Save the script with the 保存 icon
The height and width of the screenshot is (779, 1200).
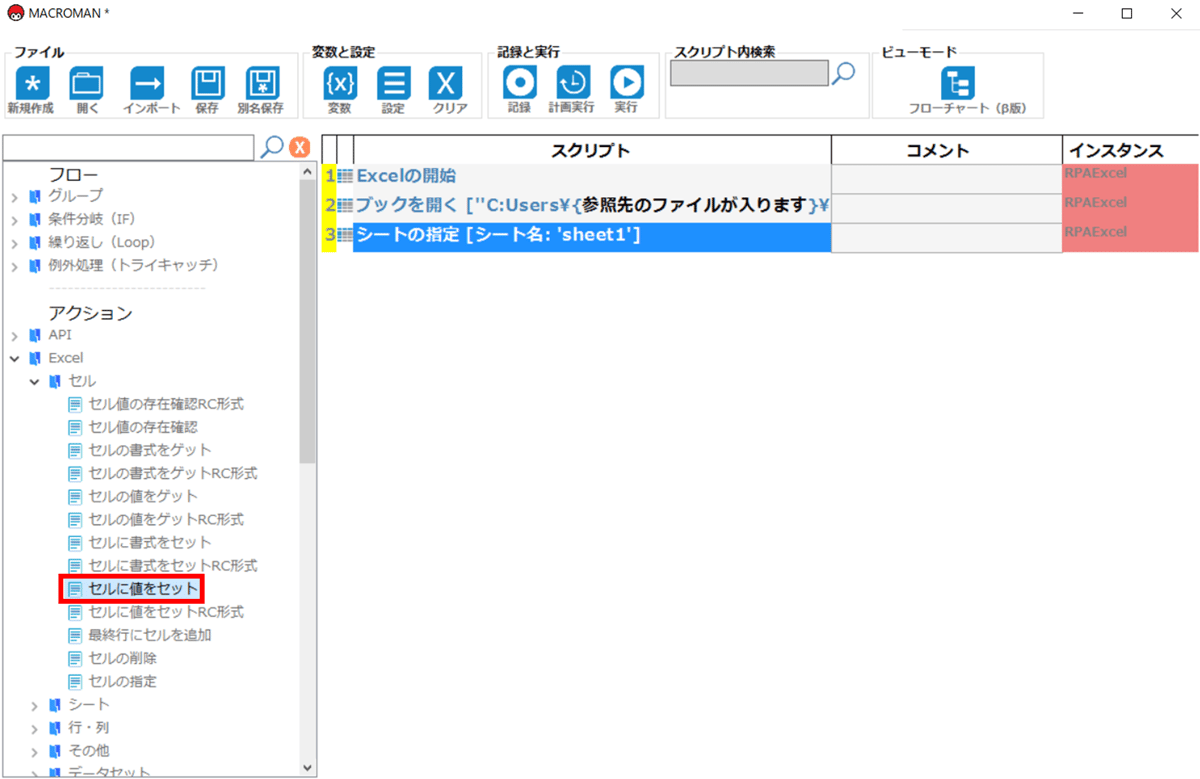[x=207, y=84]
